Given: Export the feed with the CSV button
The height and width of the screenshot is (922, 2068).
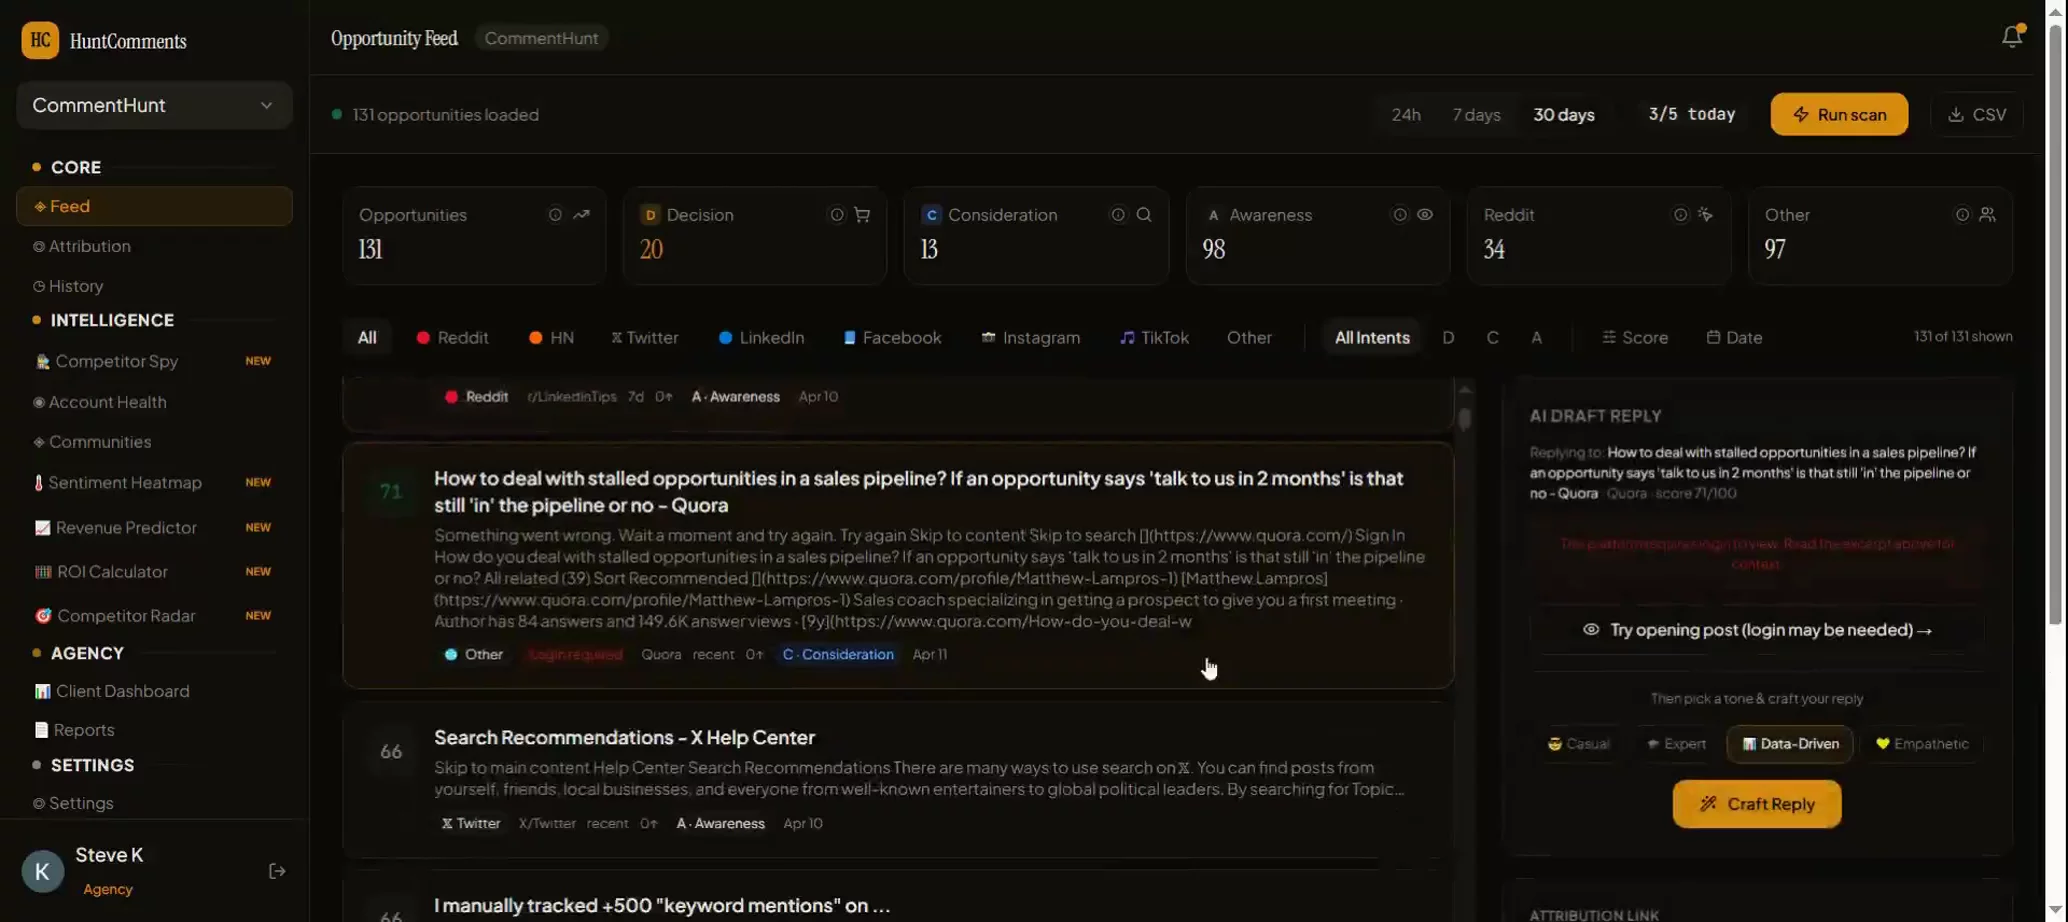Looking at the screenshot, I should click(x=1977, y=114).
